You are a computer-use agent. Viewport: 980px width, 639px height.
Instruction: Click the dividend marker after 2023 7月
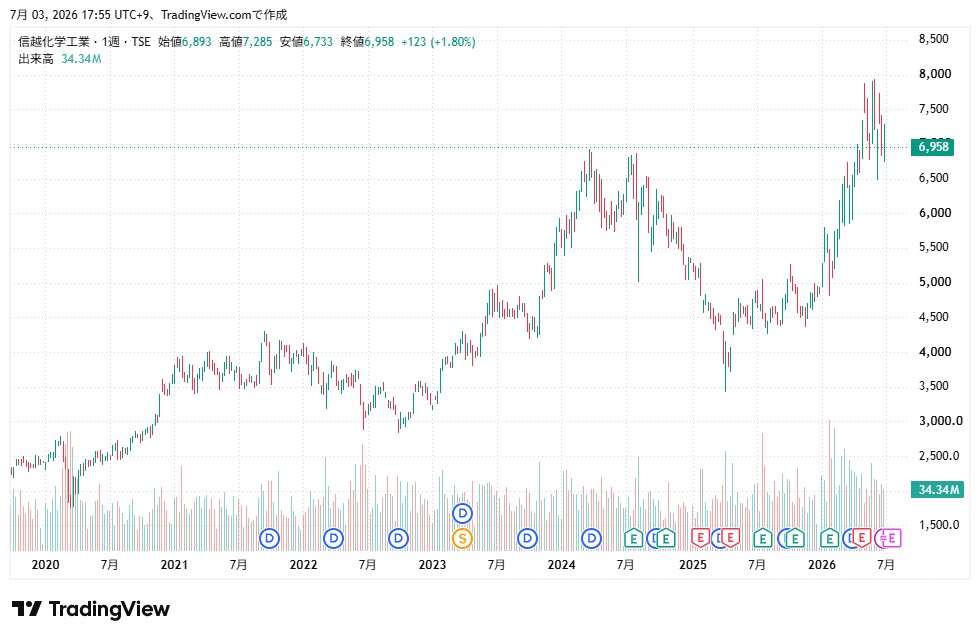coord(528,538)
